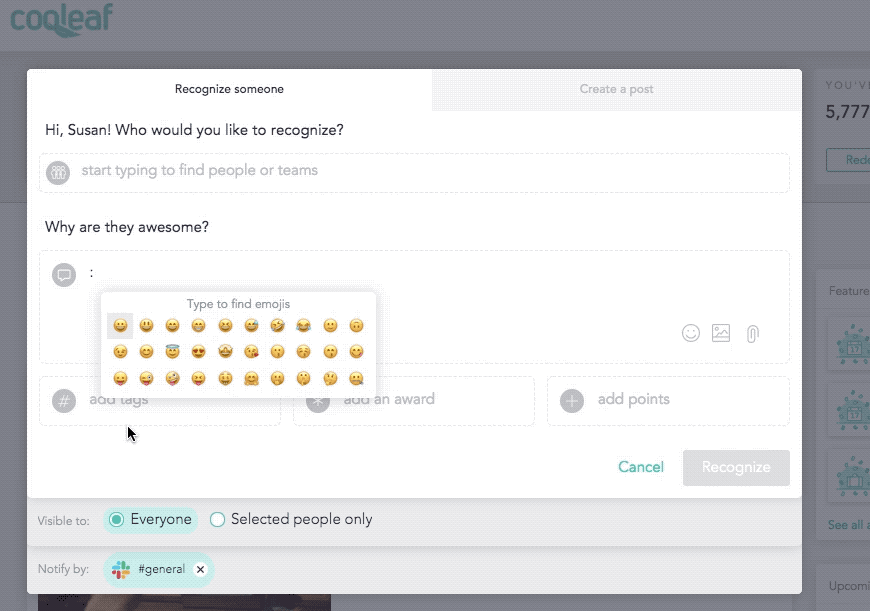This screenshot has height=611, width=870.
Task: Pick the zipper-mouth face emoji
Action: coord(356,378)
